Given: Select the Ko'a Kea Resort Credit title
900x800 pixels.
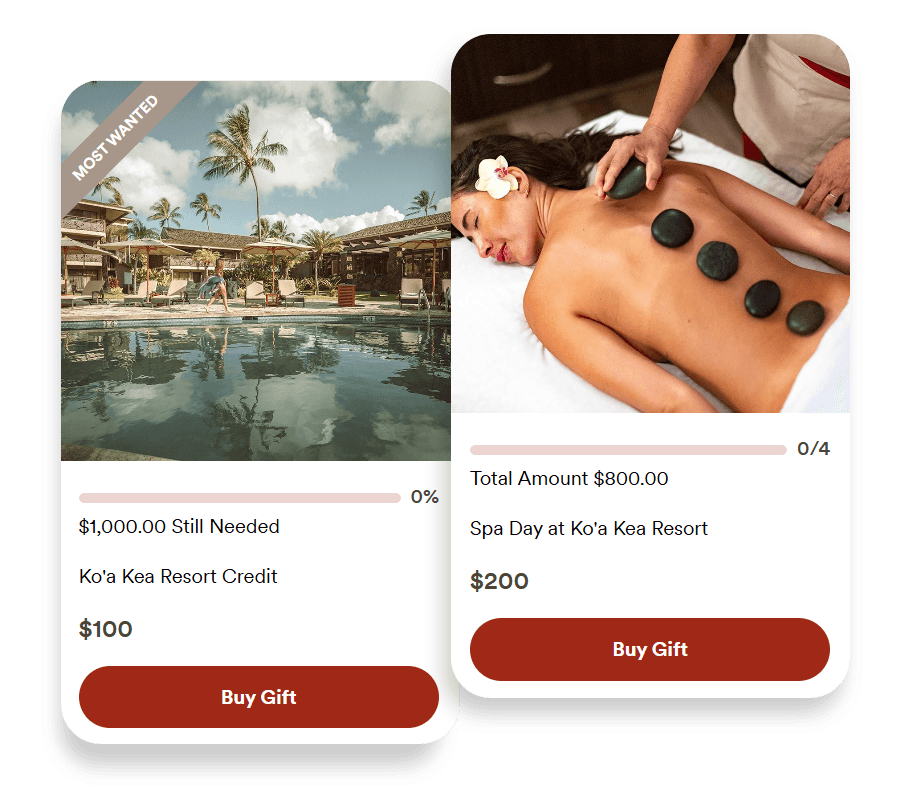Looking at the screenshot, I should tap(178, 576).
